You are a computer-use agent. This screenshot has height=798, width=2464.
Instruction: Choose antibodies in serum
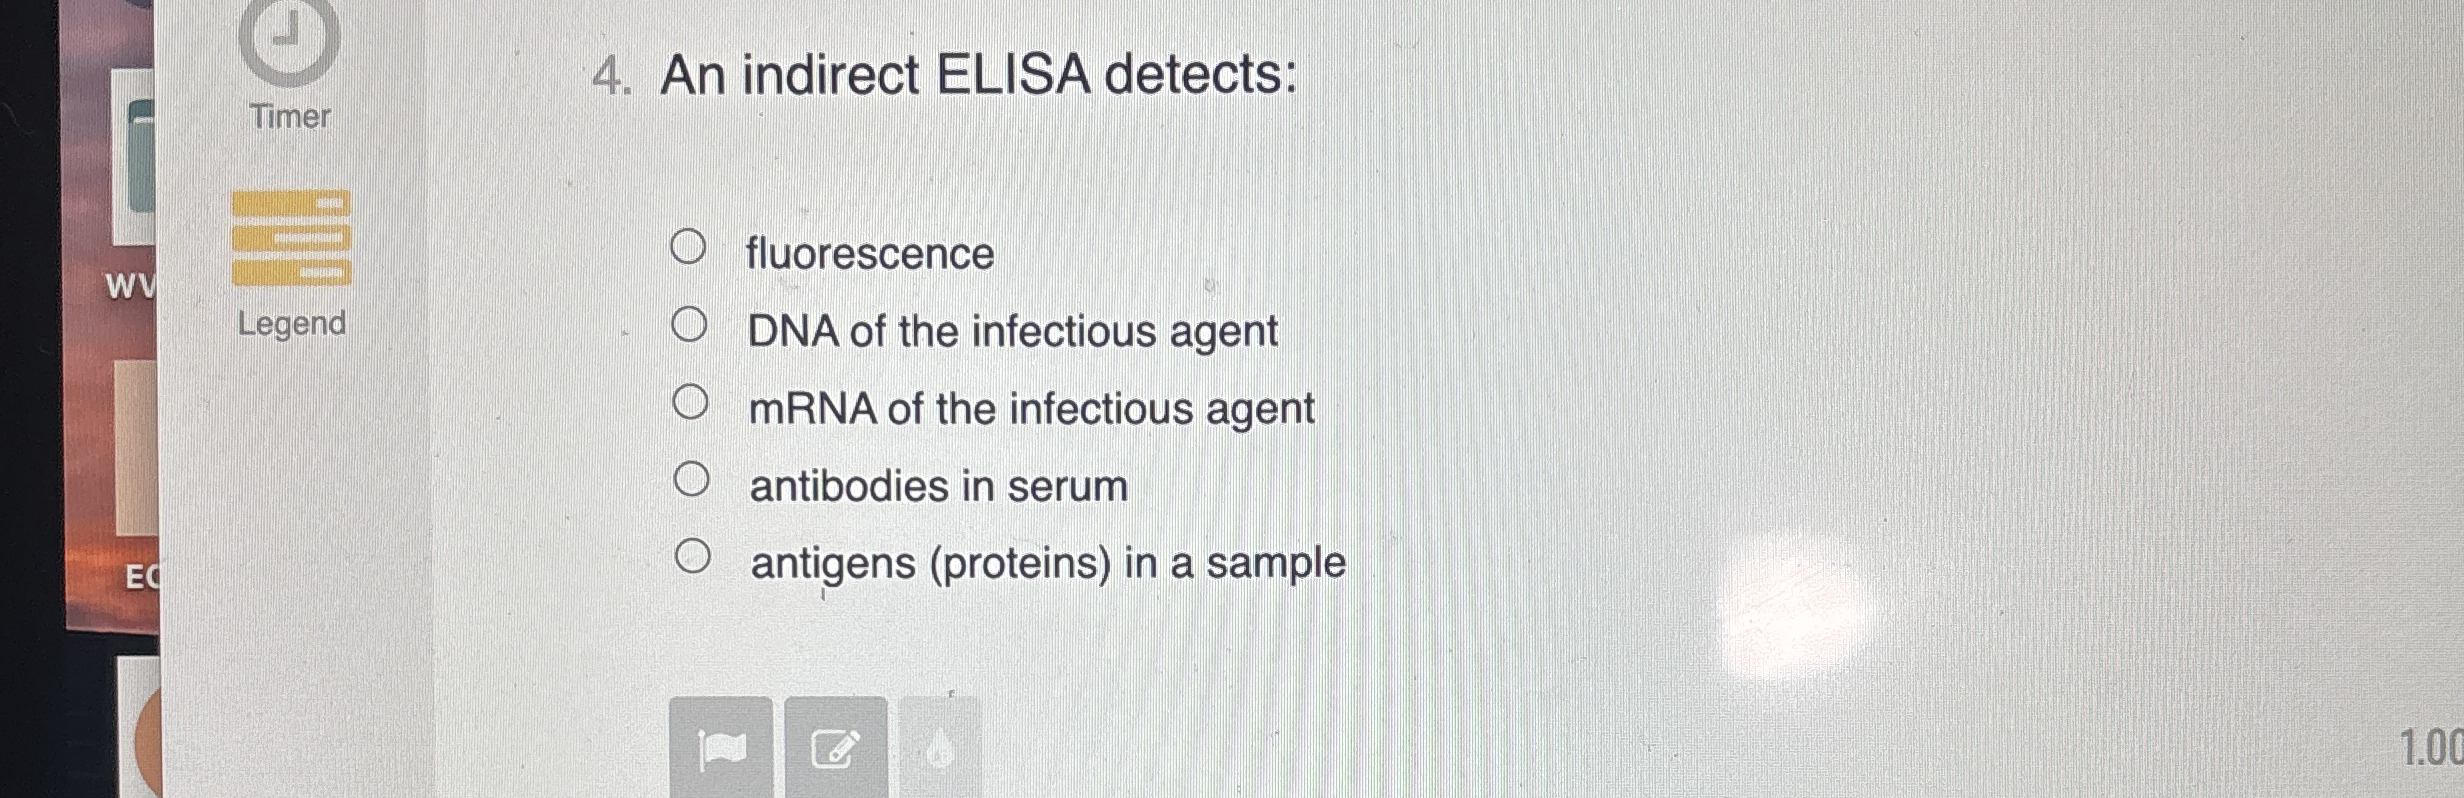692,477
